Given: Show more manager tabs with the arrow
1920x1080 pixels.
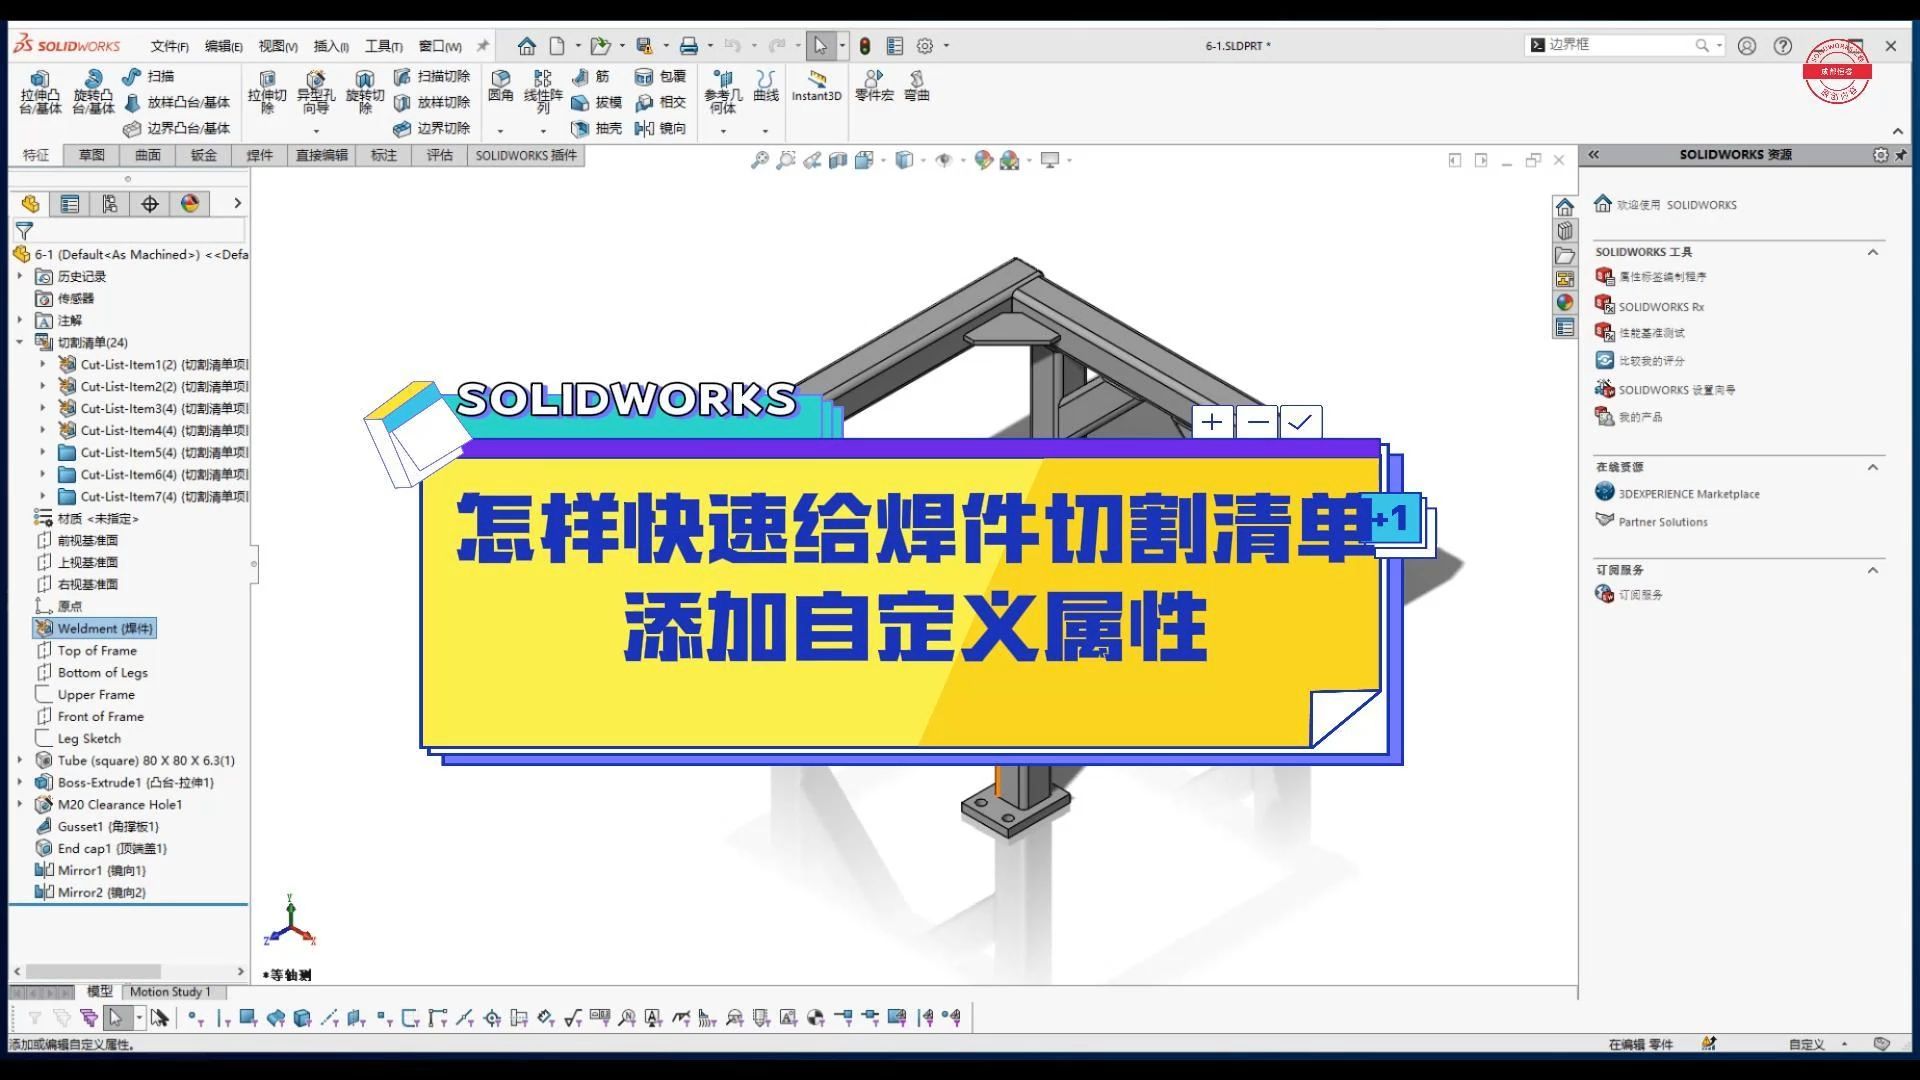Looking at the screenshot, I should [x=237, y=203].
